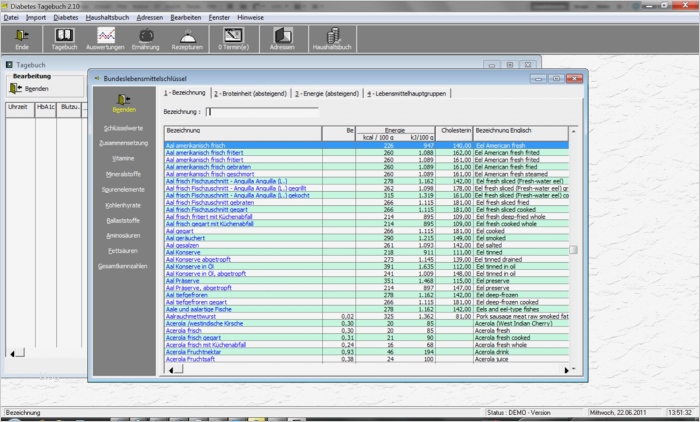Switch to Energie (absteigend) tab
The image size is (700, 422).
point(325,92)
